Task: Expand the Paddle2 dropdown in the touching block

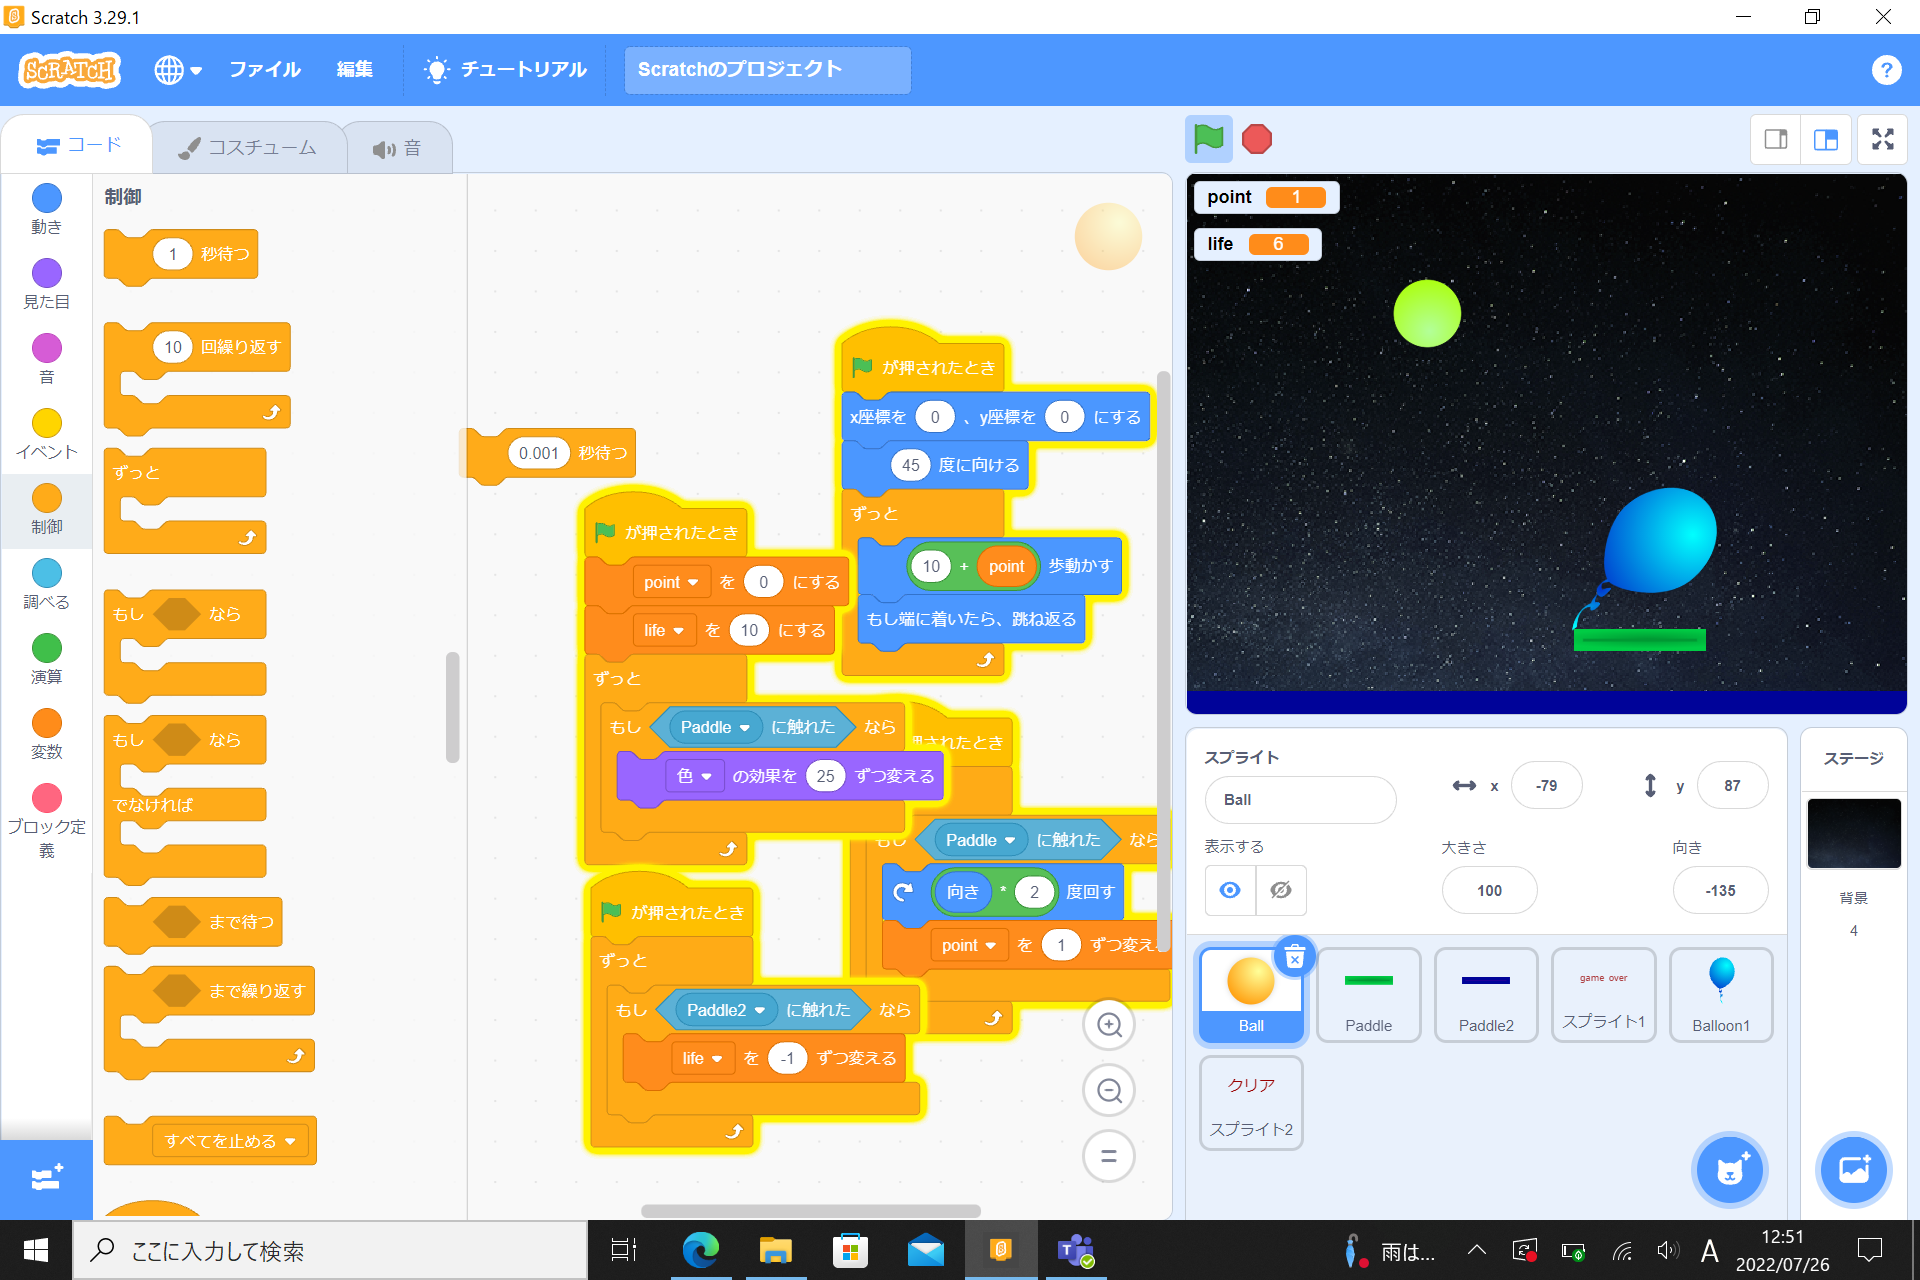Action: point(760,1011)
